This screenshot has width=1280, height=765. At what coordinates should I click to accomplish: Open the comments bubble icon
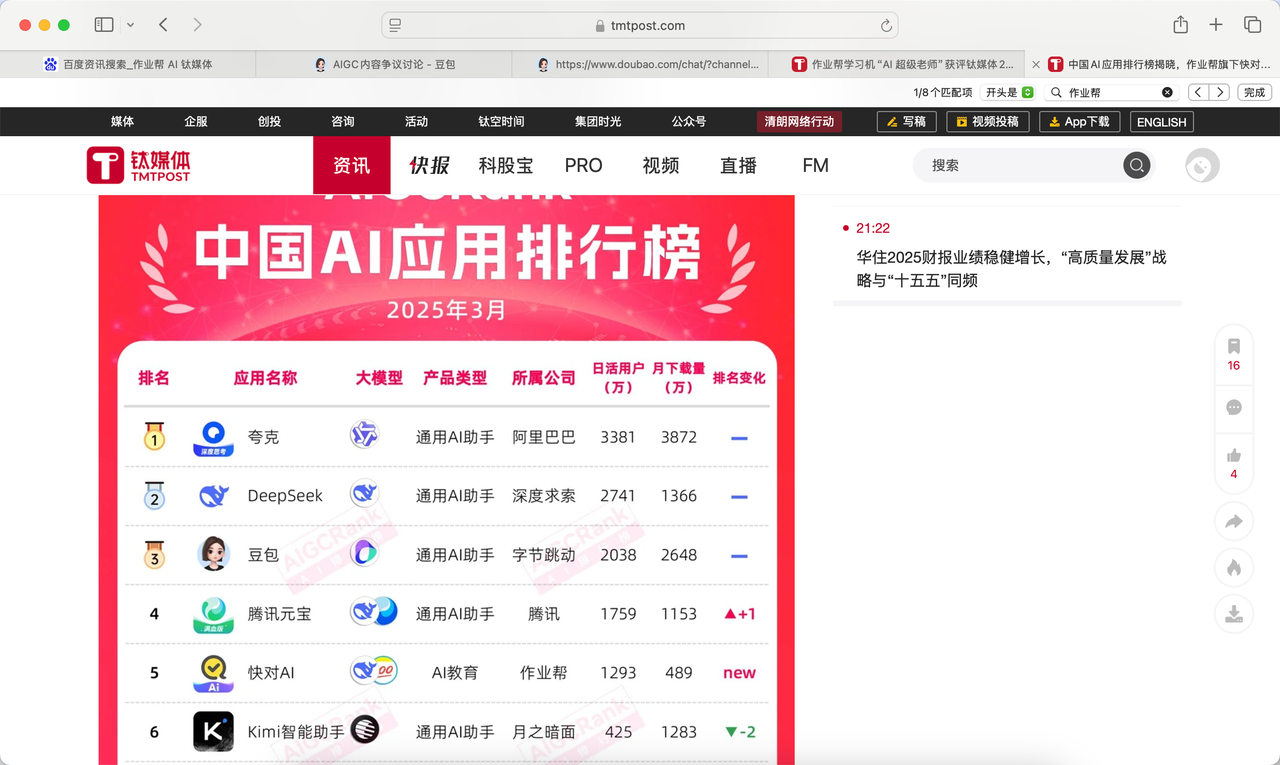[1234, 407]
